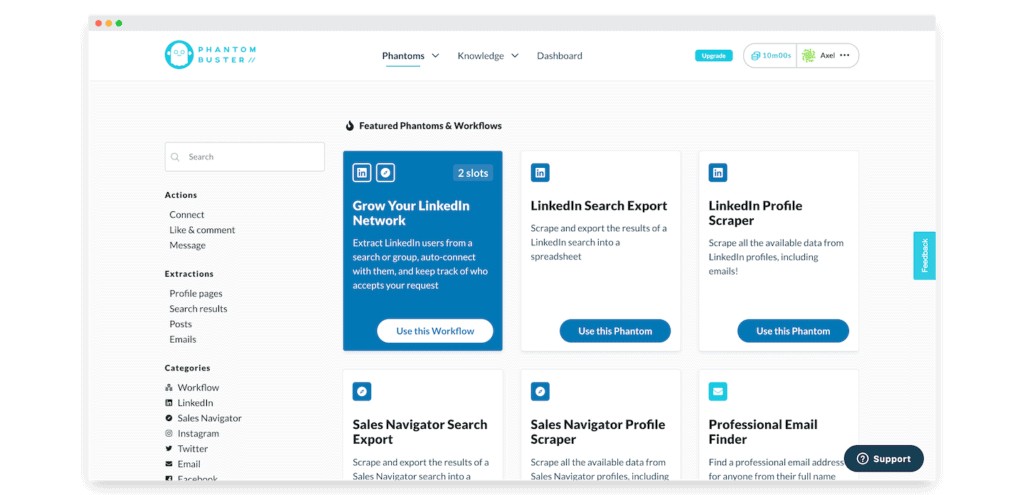
Task: Click the 10m00s execution time indicator
Action: tap(771, 56)
